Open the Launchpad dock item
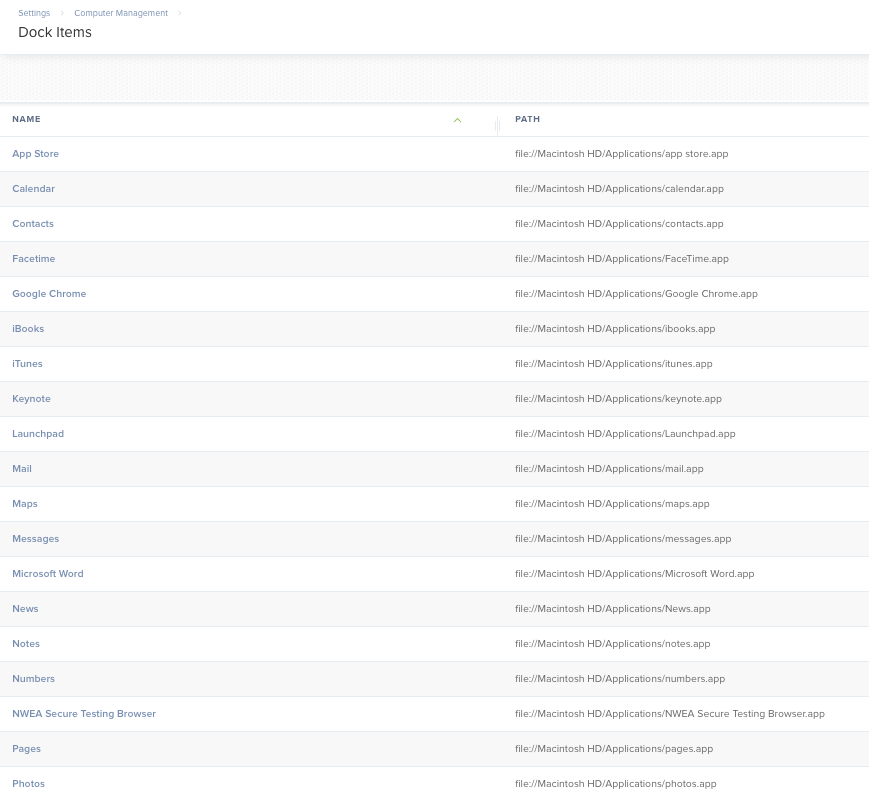Screen dimensions: 869x797 38,433
